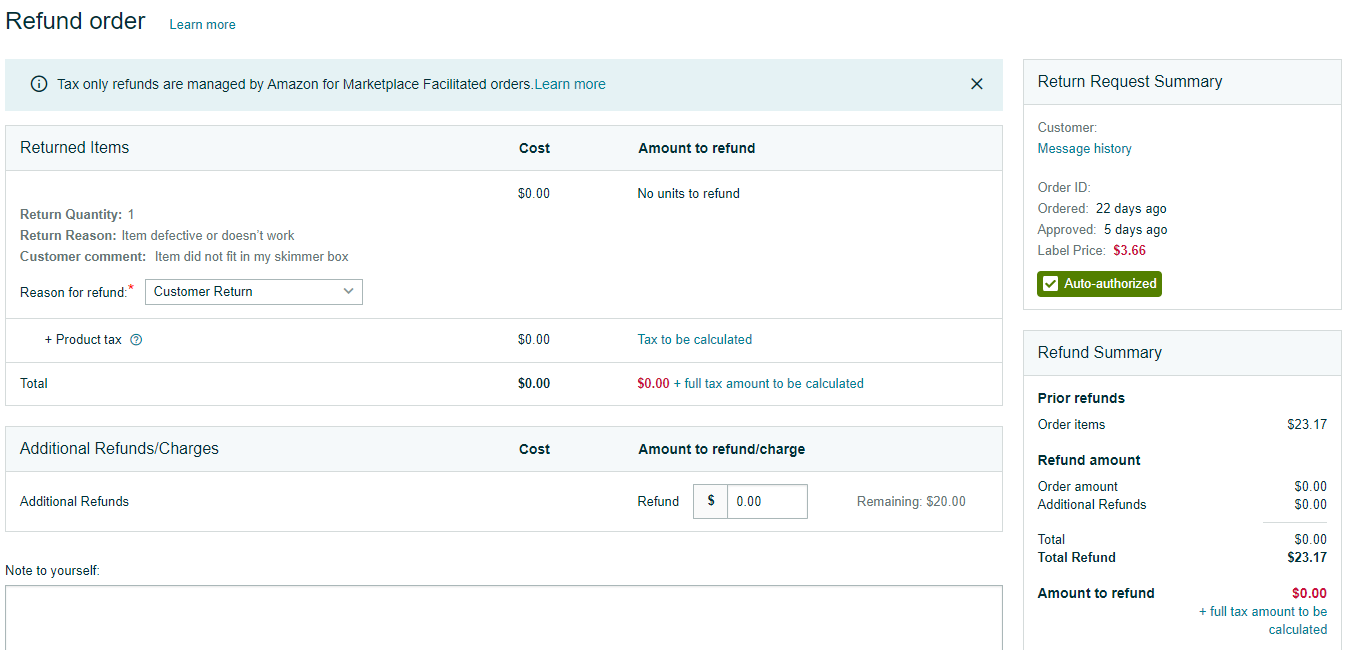Screen dimensions: 1352x650
Task: Click the Remaining: $20.00 text
Action: 910,502
